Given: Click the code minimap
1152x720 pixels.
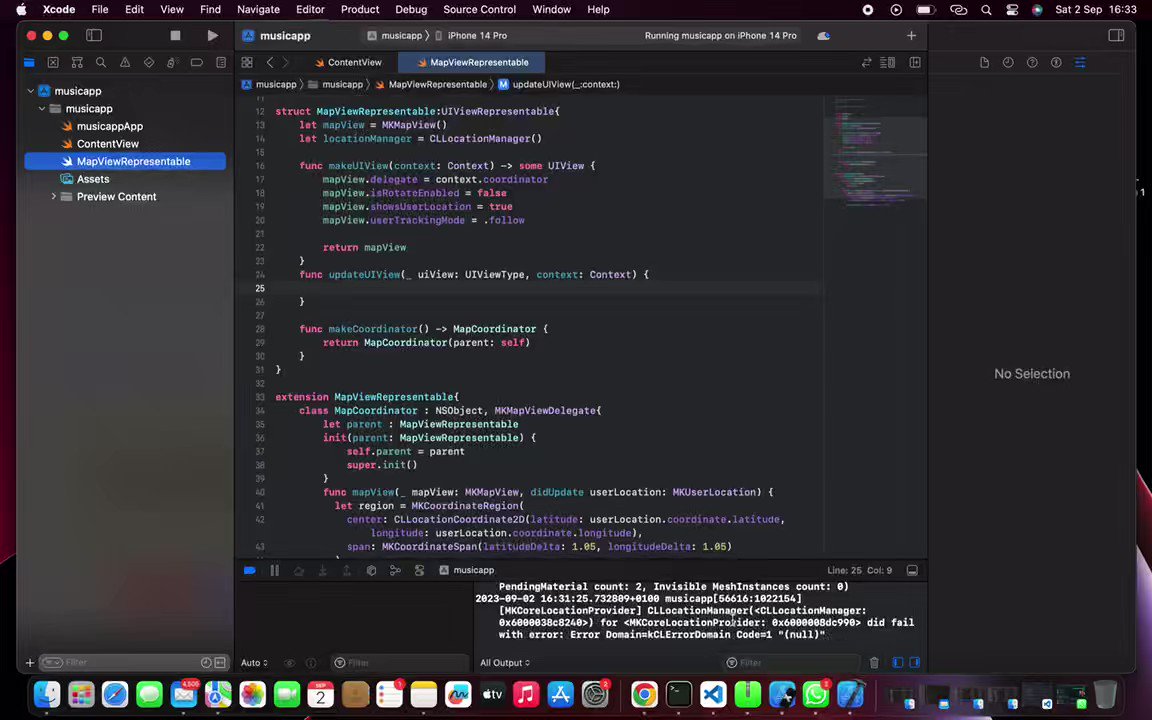Looking at the screenshot, I should coord(874,154).
